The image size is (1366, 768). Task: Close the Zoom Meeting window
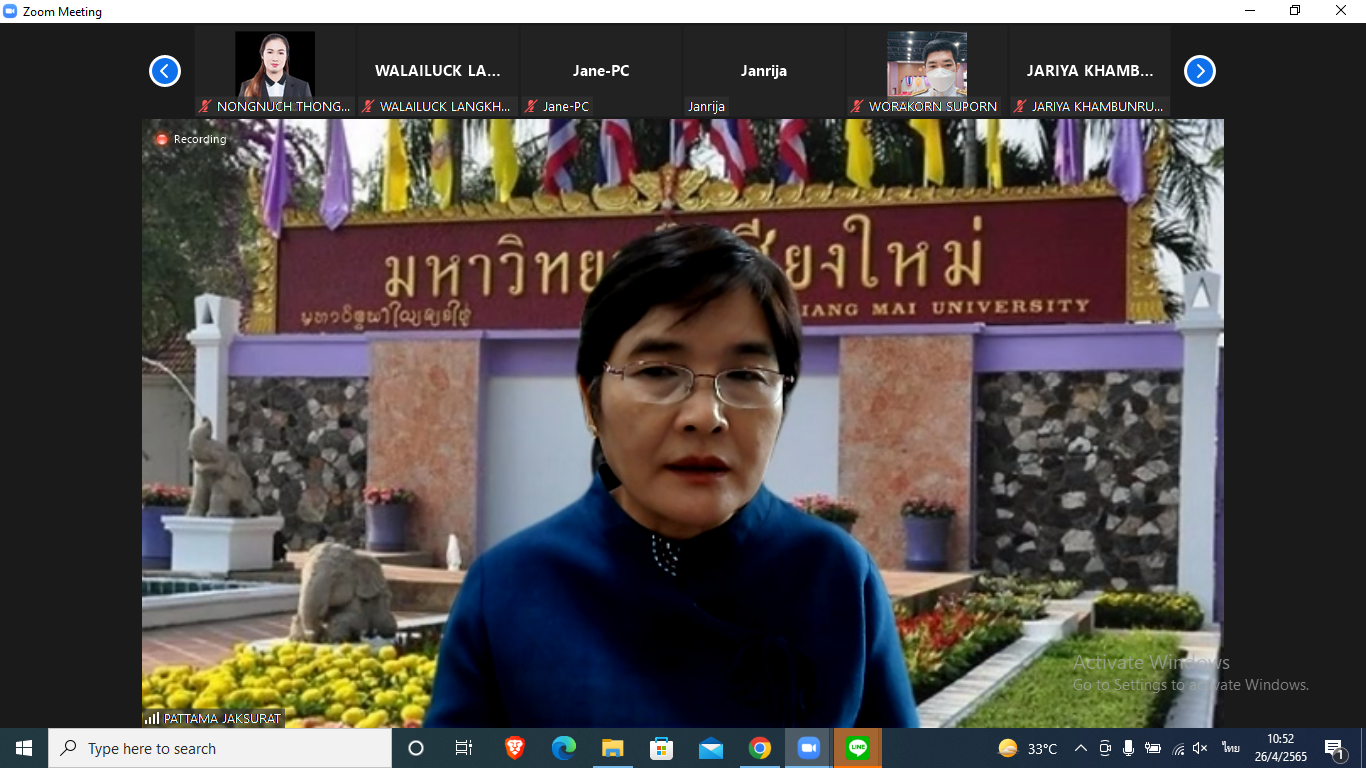point(1341,11)
